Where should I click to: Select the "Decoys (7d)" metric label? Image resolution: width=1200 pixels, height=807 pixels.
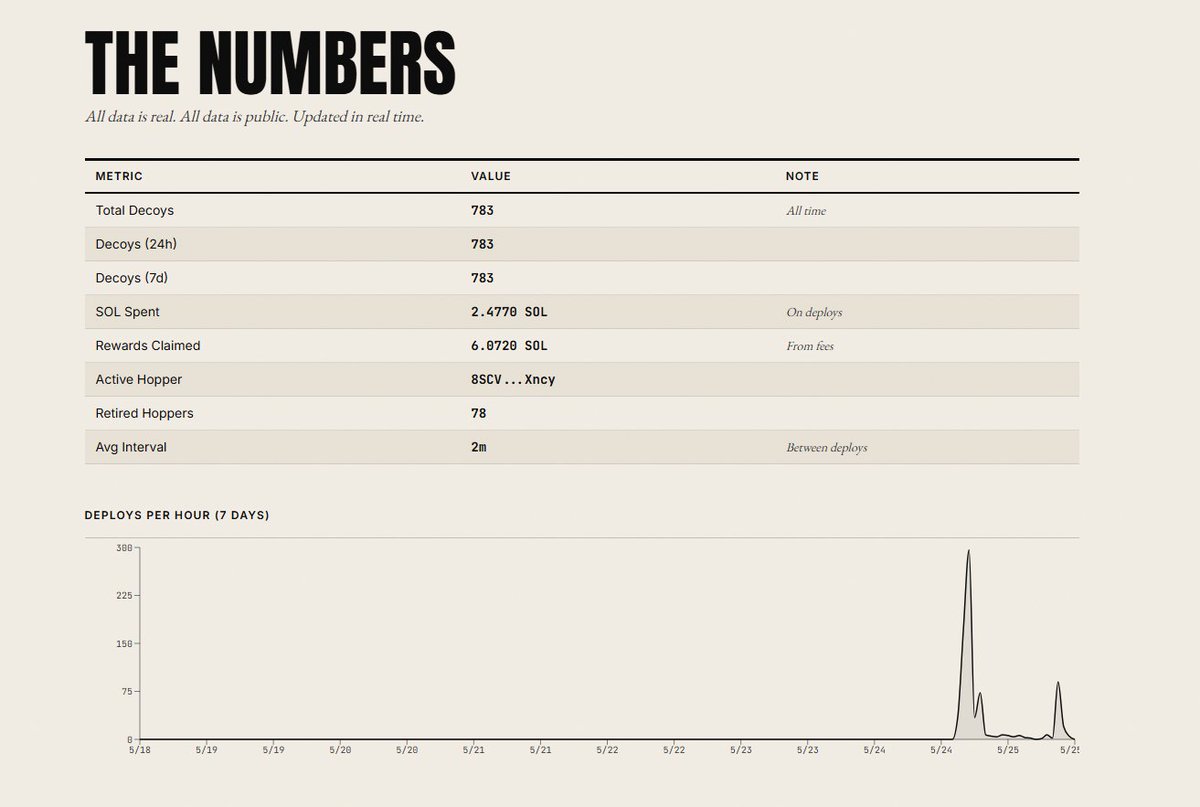[x=131, y=278]
